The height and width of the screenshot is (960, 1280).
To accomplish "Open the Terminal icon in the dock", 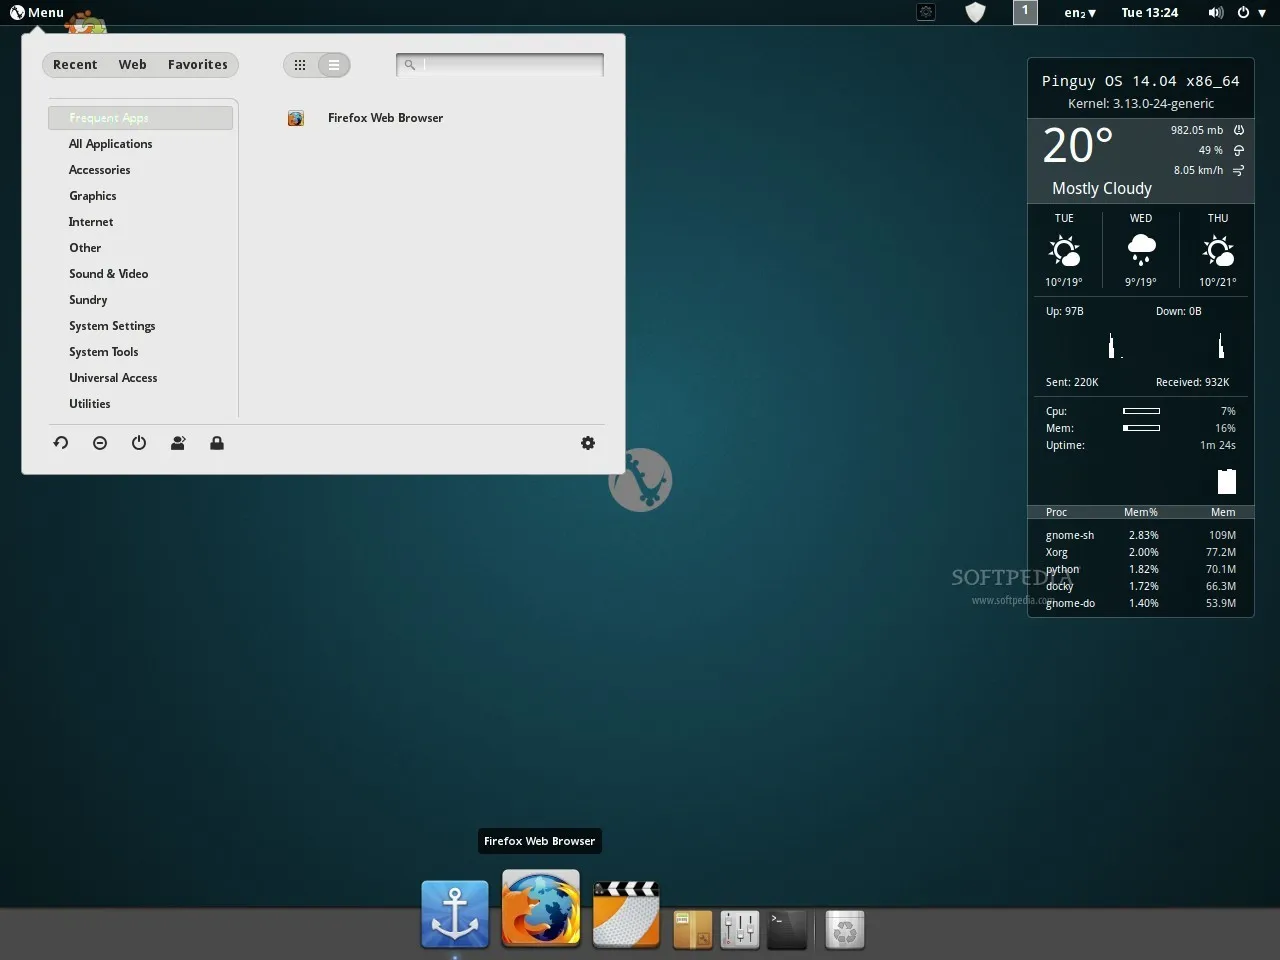I will click(787, 929).
